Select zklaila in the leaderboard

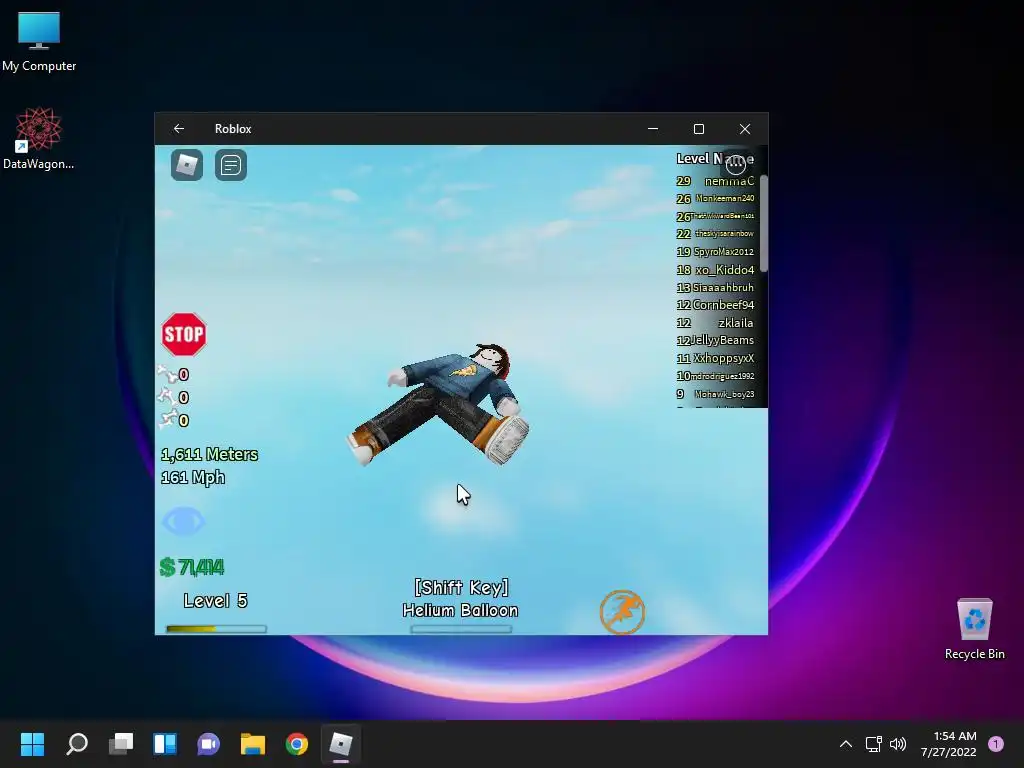point(736,323)
